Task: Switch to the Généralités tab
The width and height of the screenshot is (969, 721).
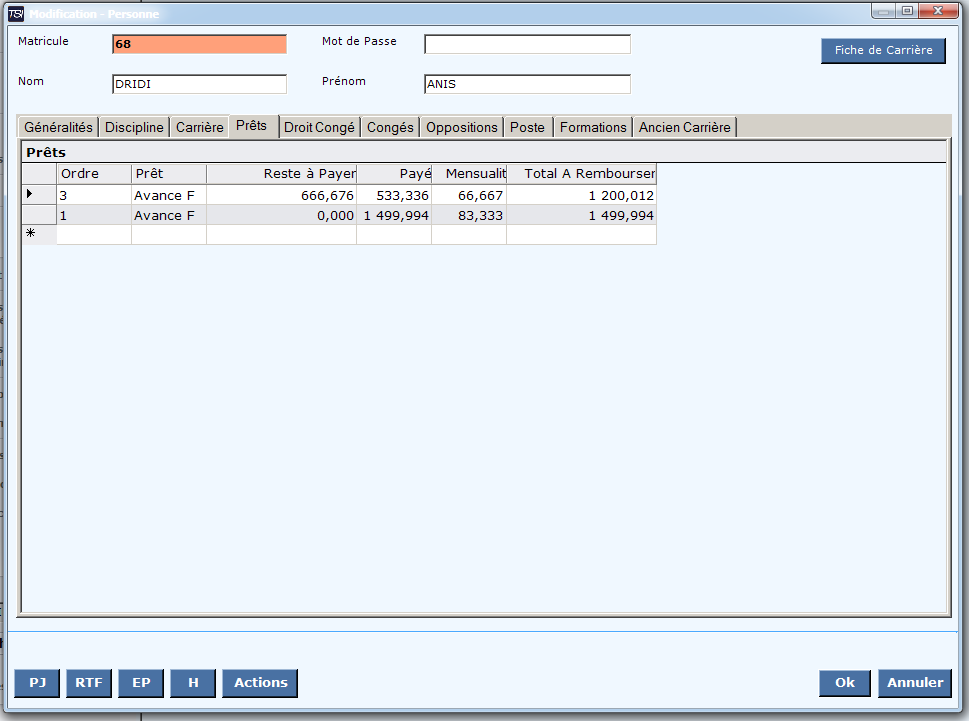Action: tap(58, 127)
